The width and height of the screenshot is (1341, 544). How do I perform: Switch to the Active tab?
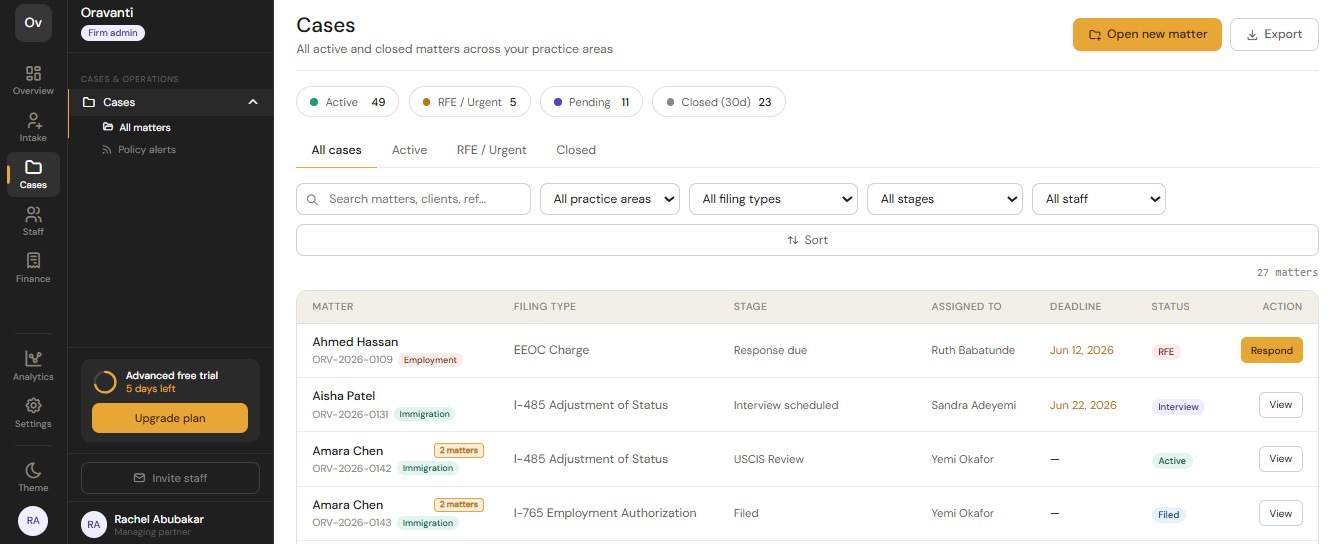(x=409, y=150)
